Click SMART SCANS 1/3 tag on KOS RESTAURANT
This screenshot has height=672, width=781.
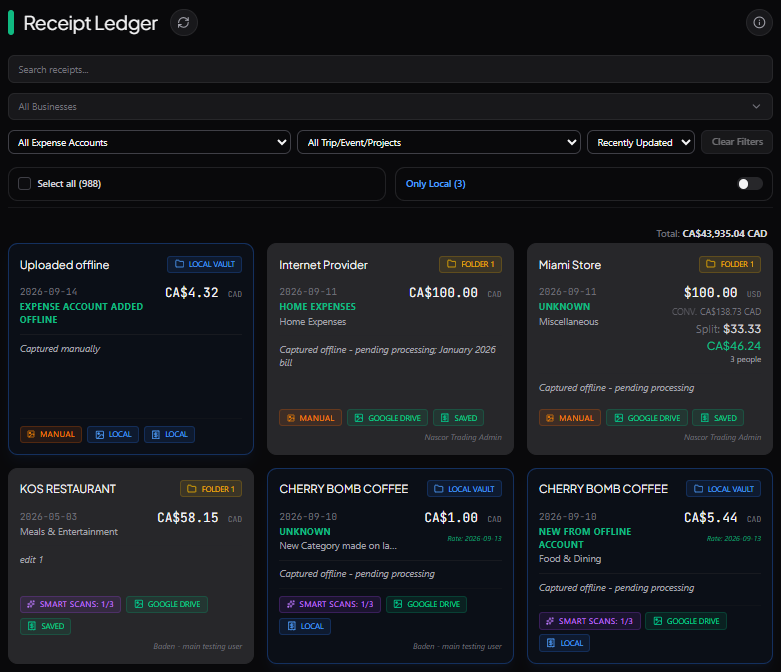[x=70, y=604]
